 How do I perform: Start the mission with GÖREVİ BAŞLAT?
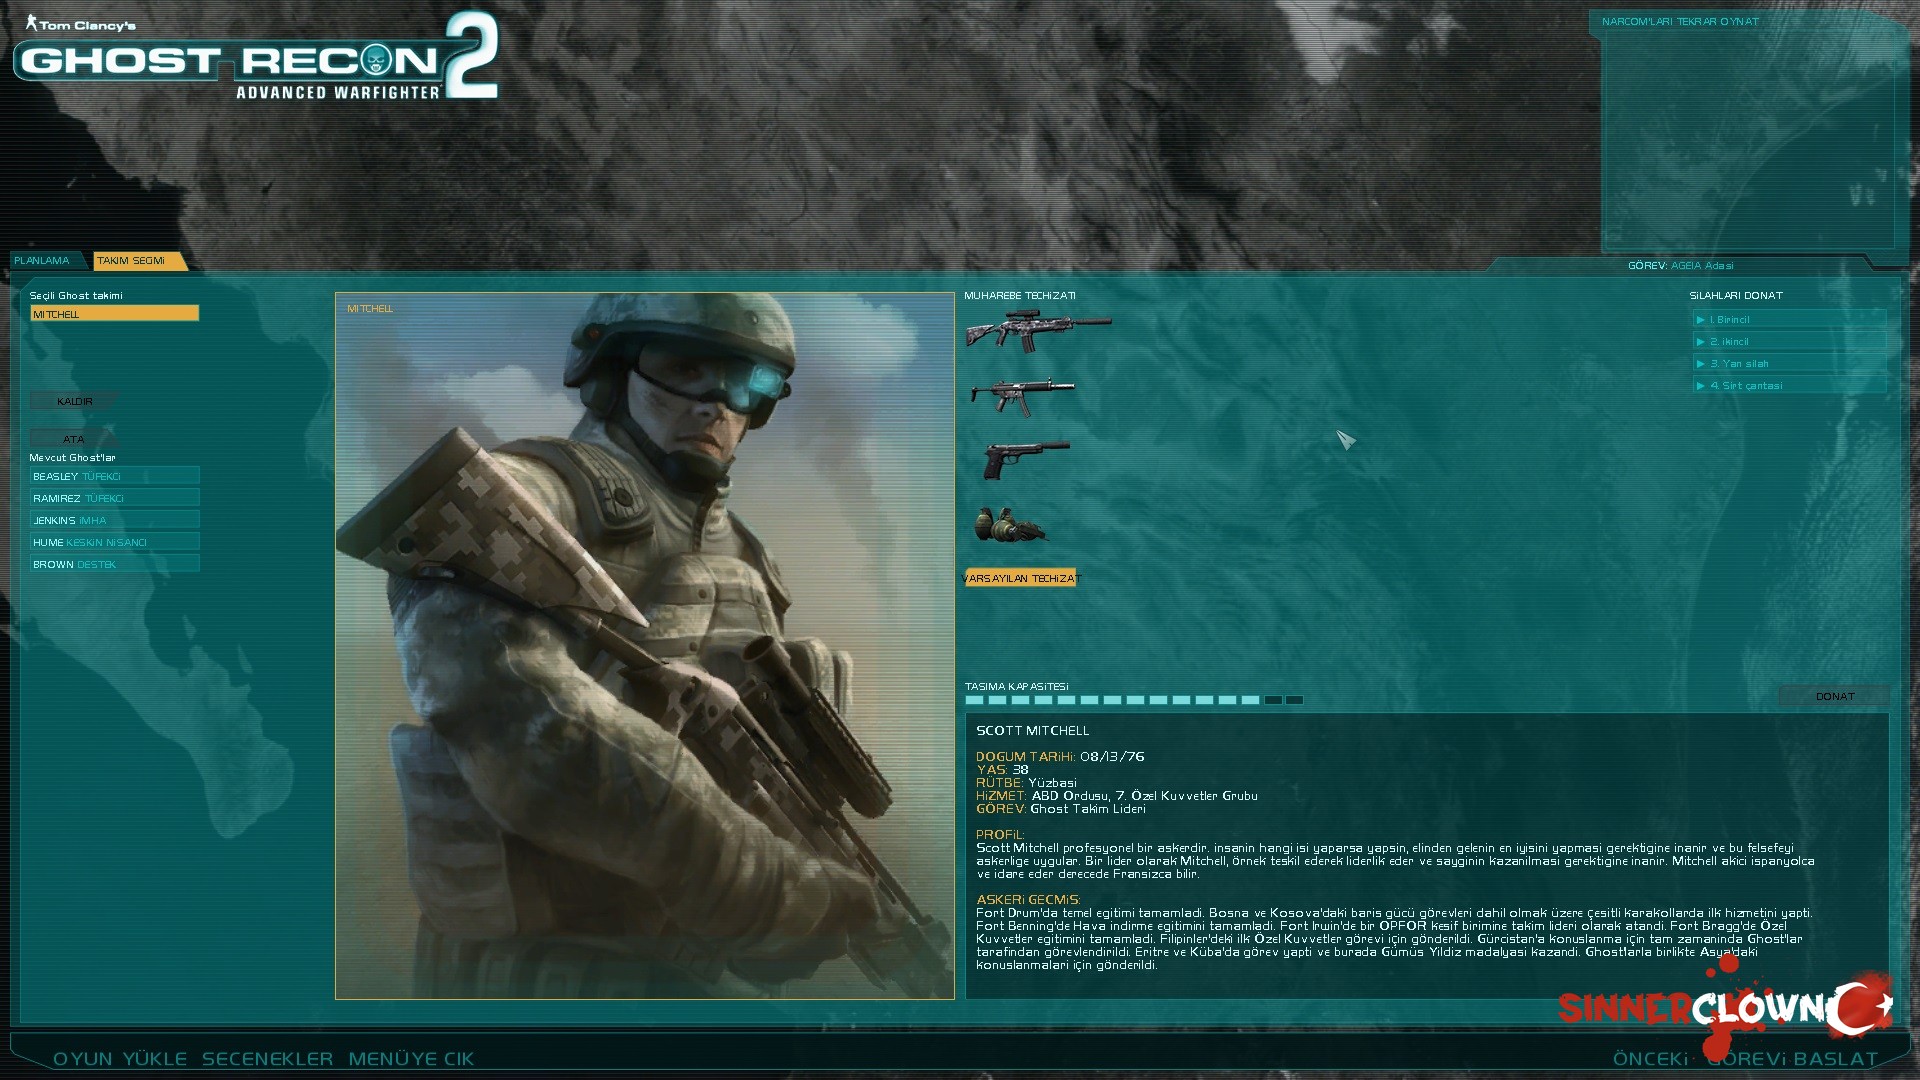point(1792,1059)
